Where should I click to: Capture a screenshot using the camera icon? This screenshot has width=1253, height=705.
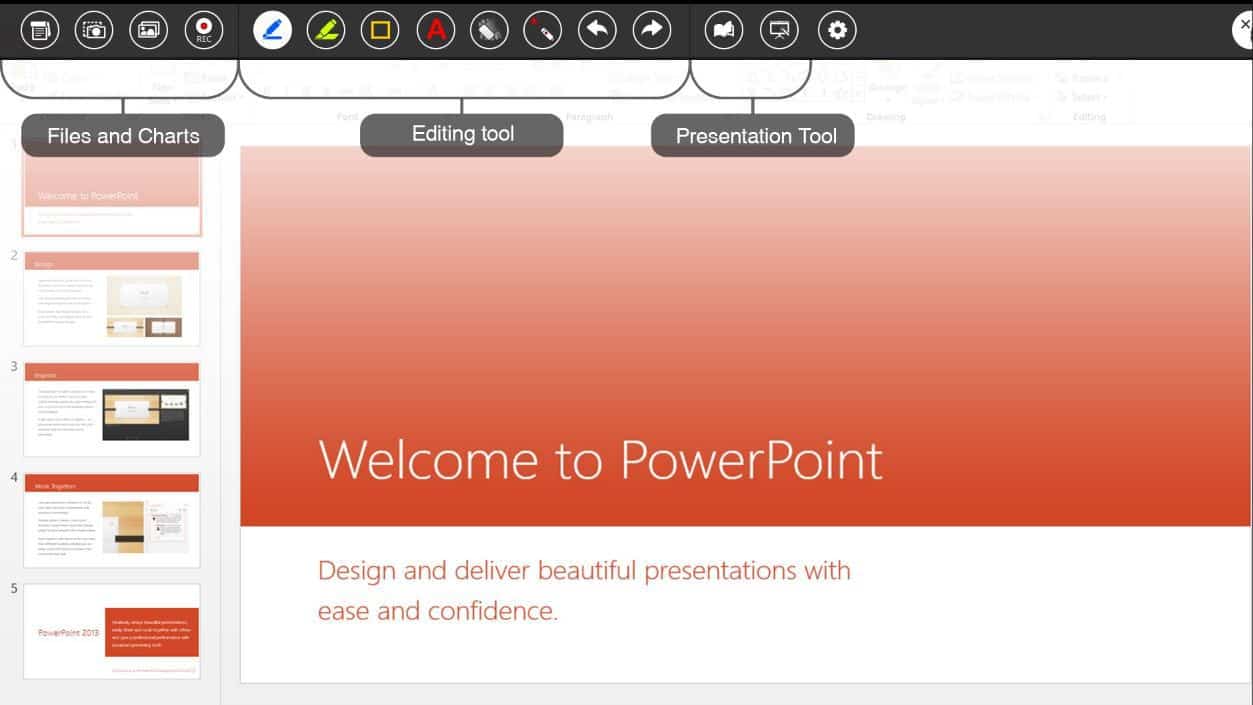point(94,29)
